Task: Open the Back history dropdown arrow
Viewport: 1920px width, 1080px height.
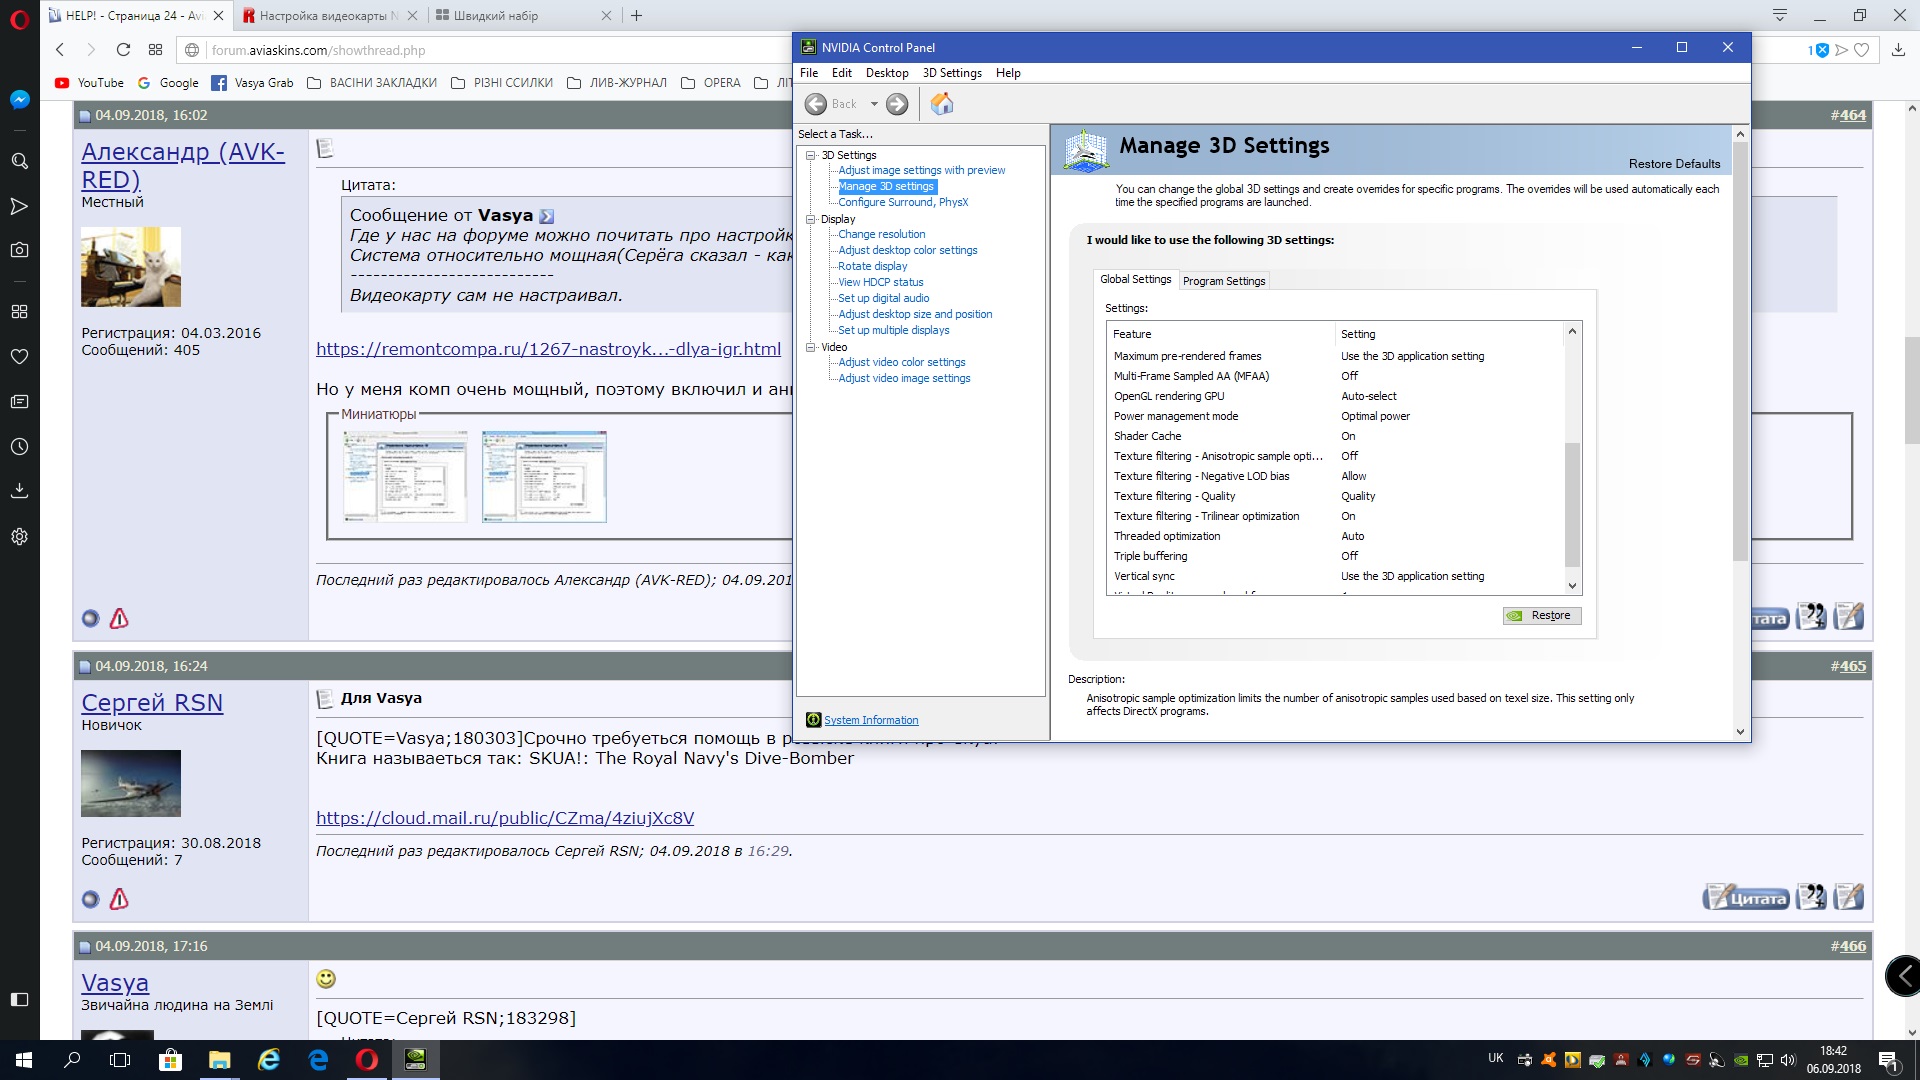Action: pos(873,103)
